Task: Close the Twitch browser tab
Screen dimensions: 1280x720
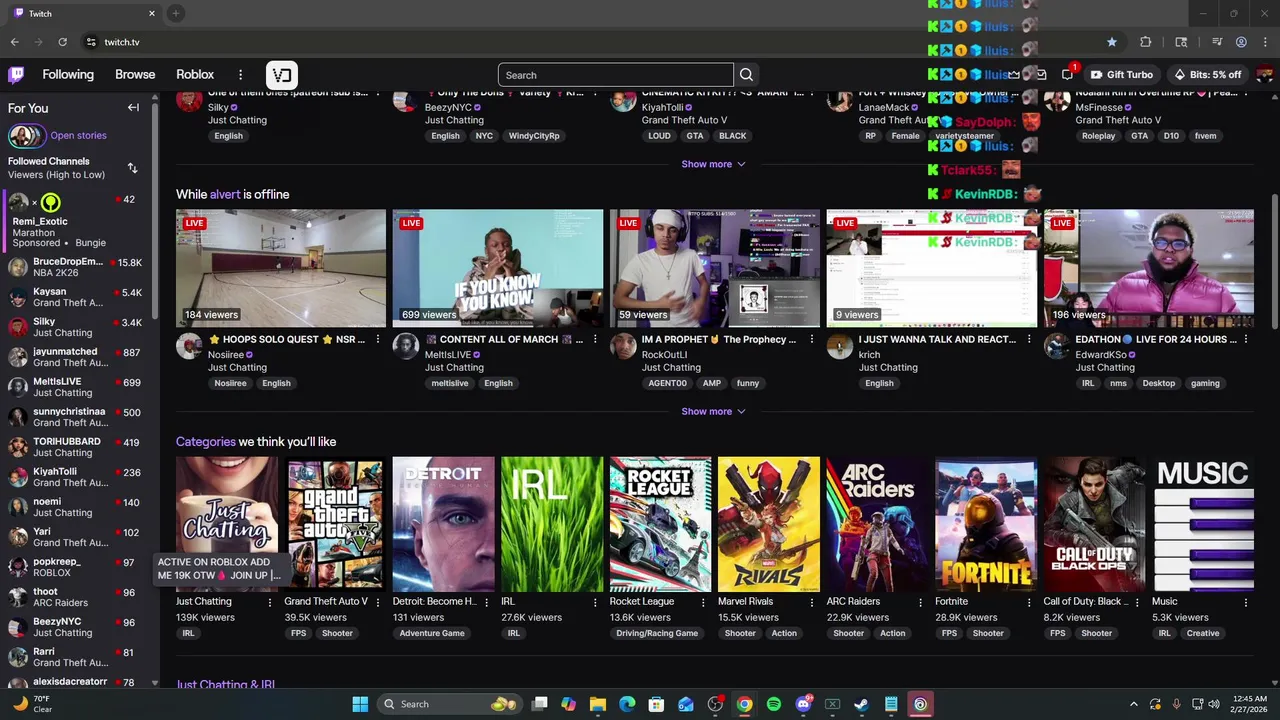Action: [x=152, y=13]
